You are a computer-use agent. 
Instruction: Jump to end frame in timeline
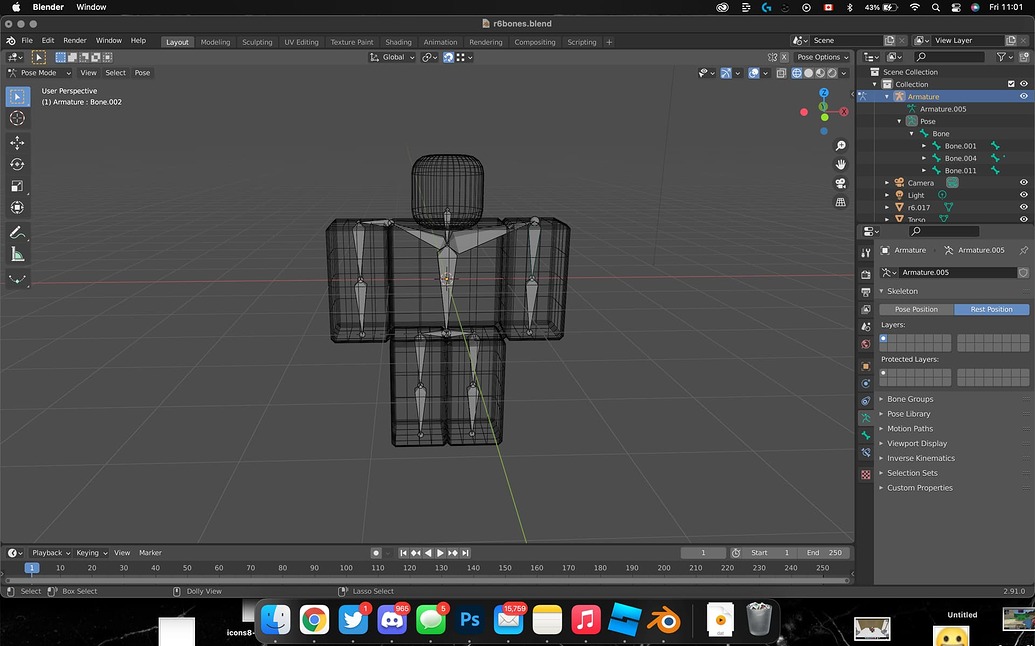[465, 553]
